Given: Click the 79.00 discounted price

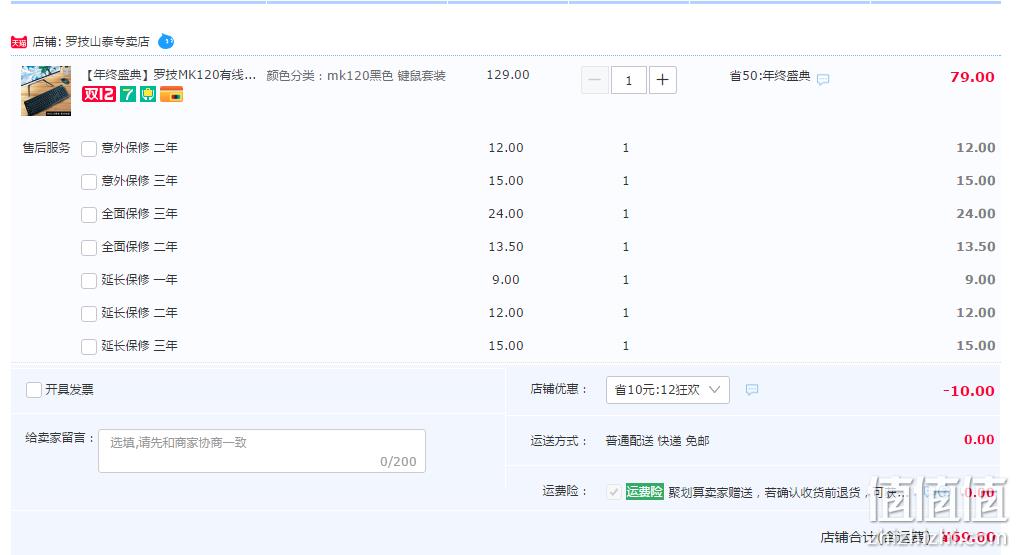Looking at the screenshot, I should (x=972, y=77).
